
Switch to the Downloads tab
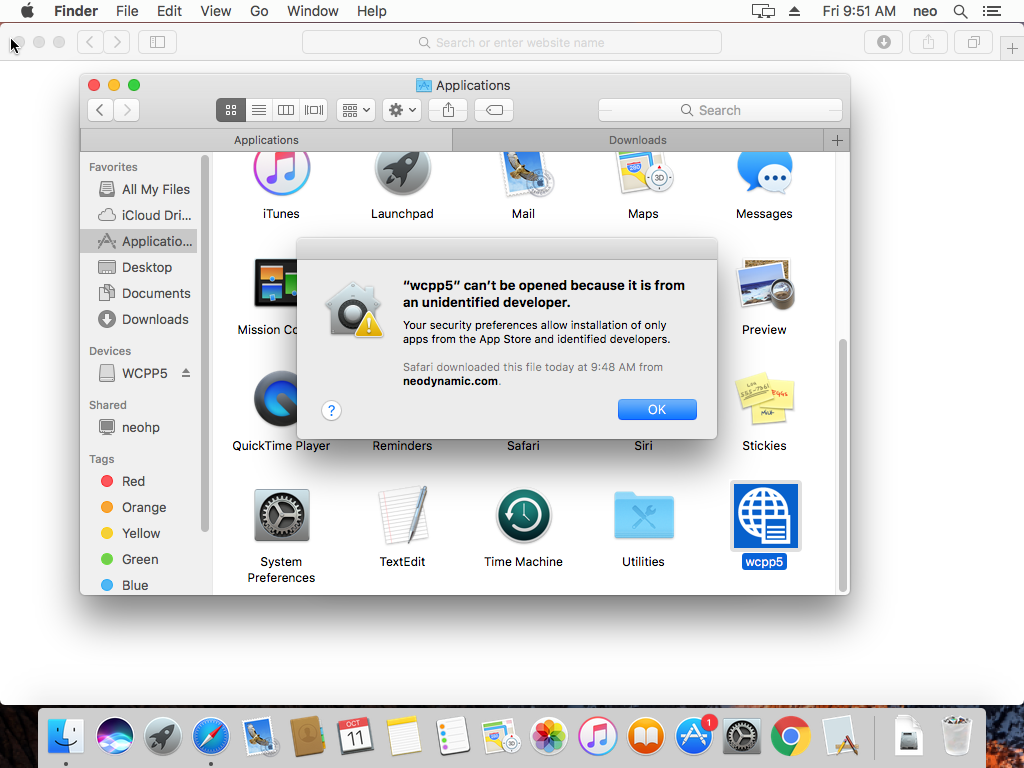pyautogui.click(x=637, y=140)
